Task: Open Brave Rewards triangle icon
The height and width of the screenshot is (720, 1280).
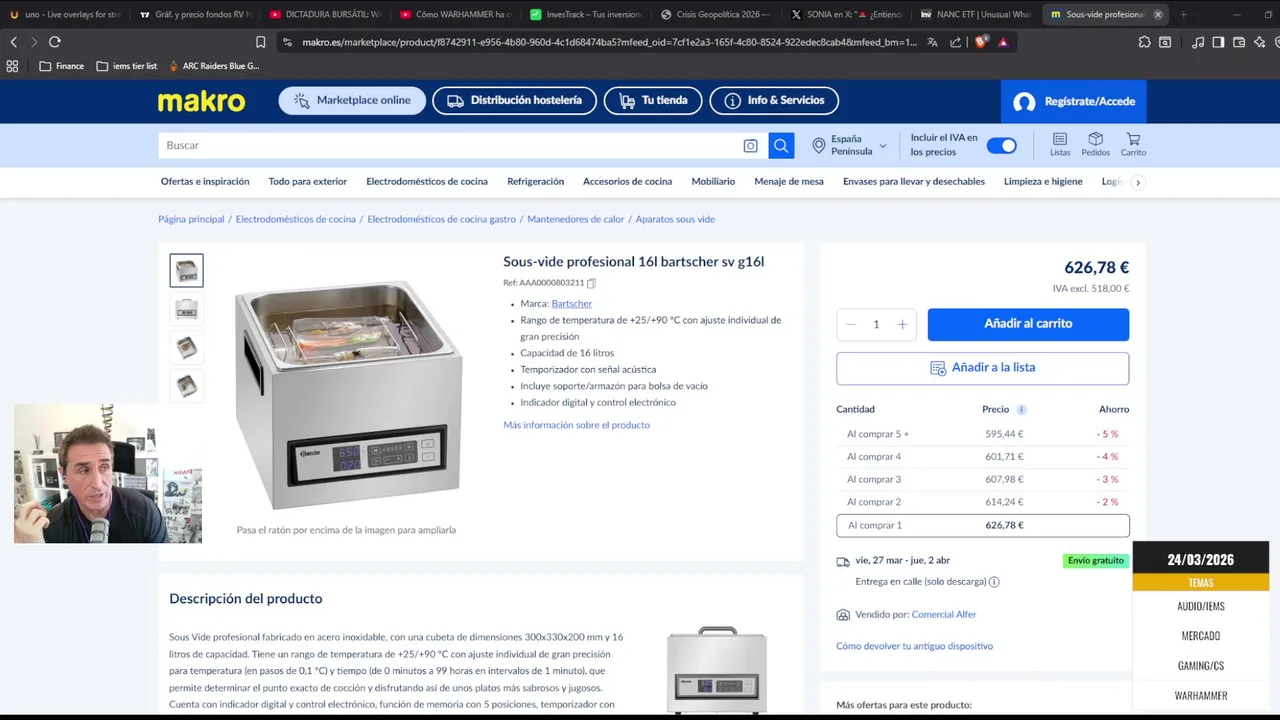Action: click(x=1003, y=42)
